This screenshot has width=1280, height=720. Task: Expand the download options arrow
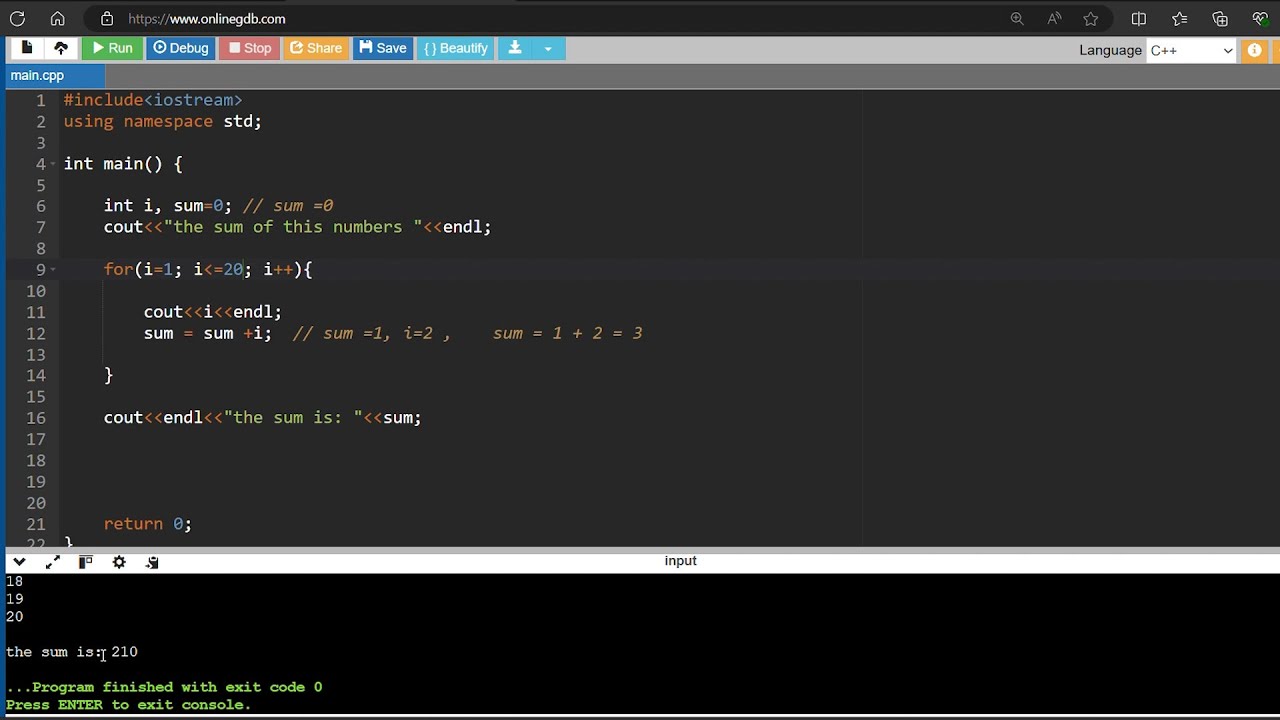point(548,48)
